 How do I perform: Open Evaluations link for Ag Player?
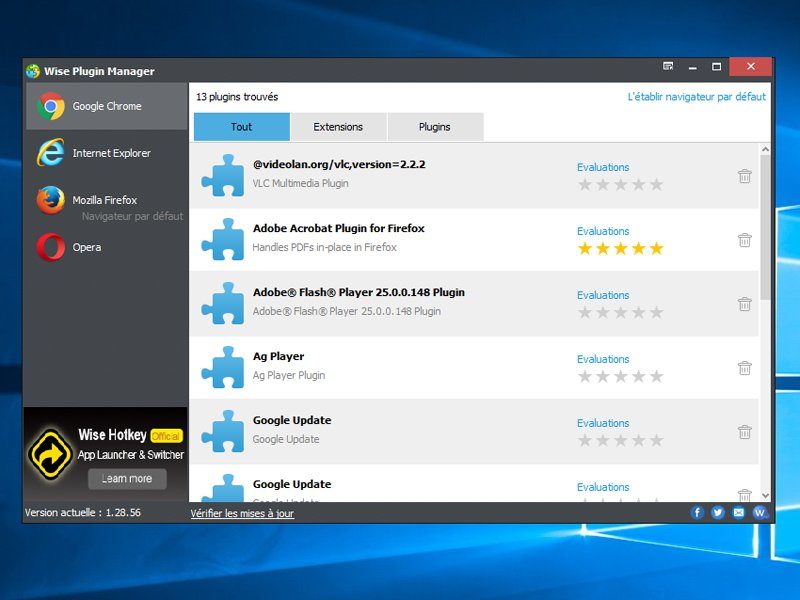(x=603, y=359)
